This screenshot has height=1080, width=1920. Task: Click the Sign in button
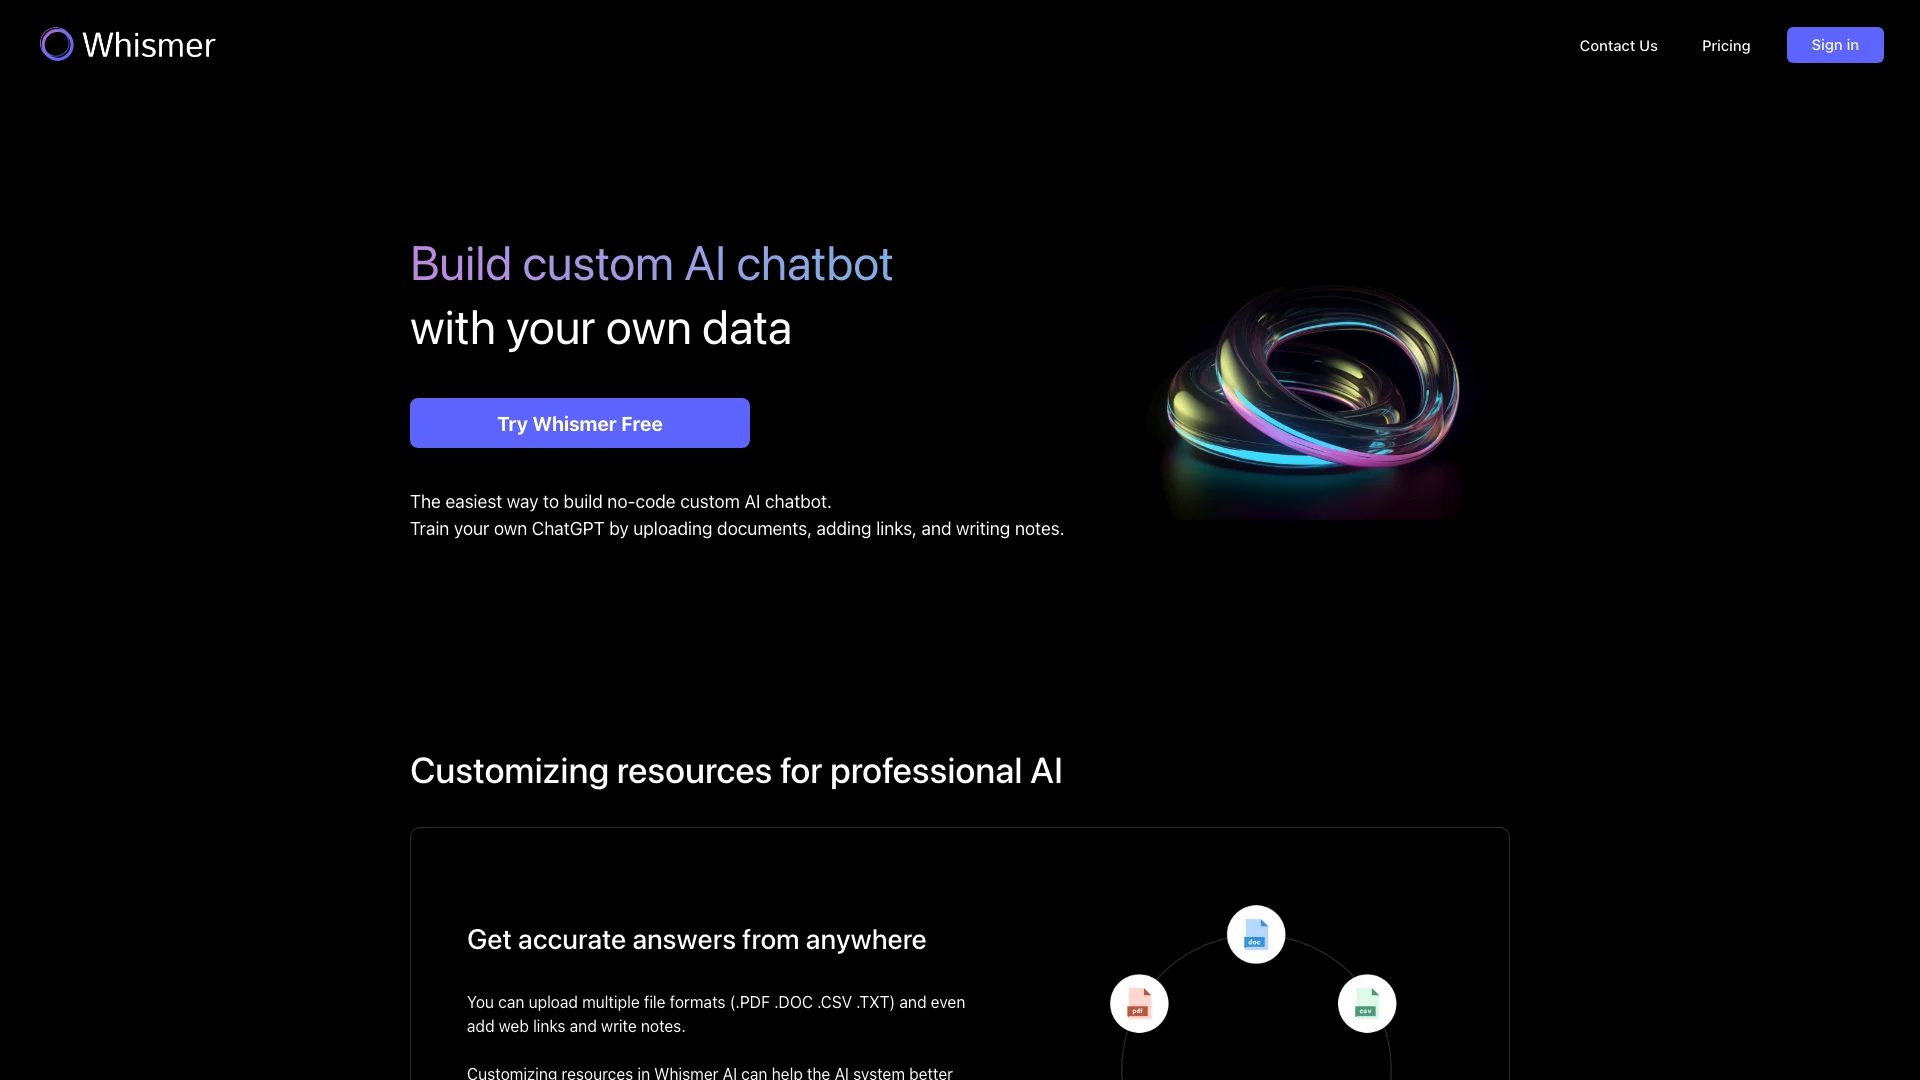pyautogui.click(x=1834, y=44)
